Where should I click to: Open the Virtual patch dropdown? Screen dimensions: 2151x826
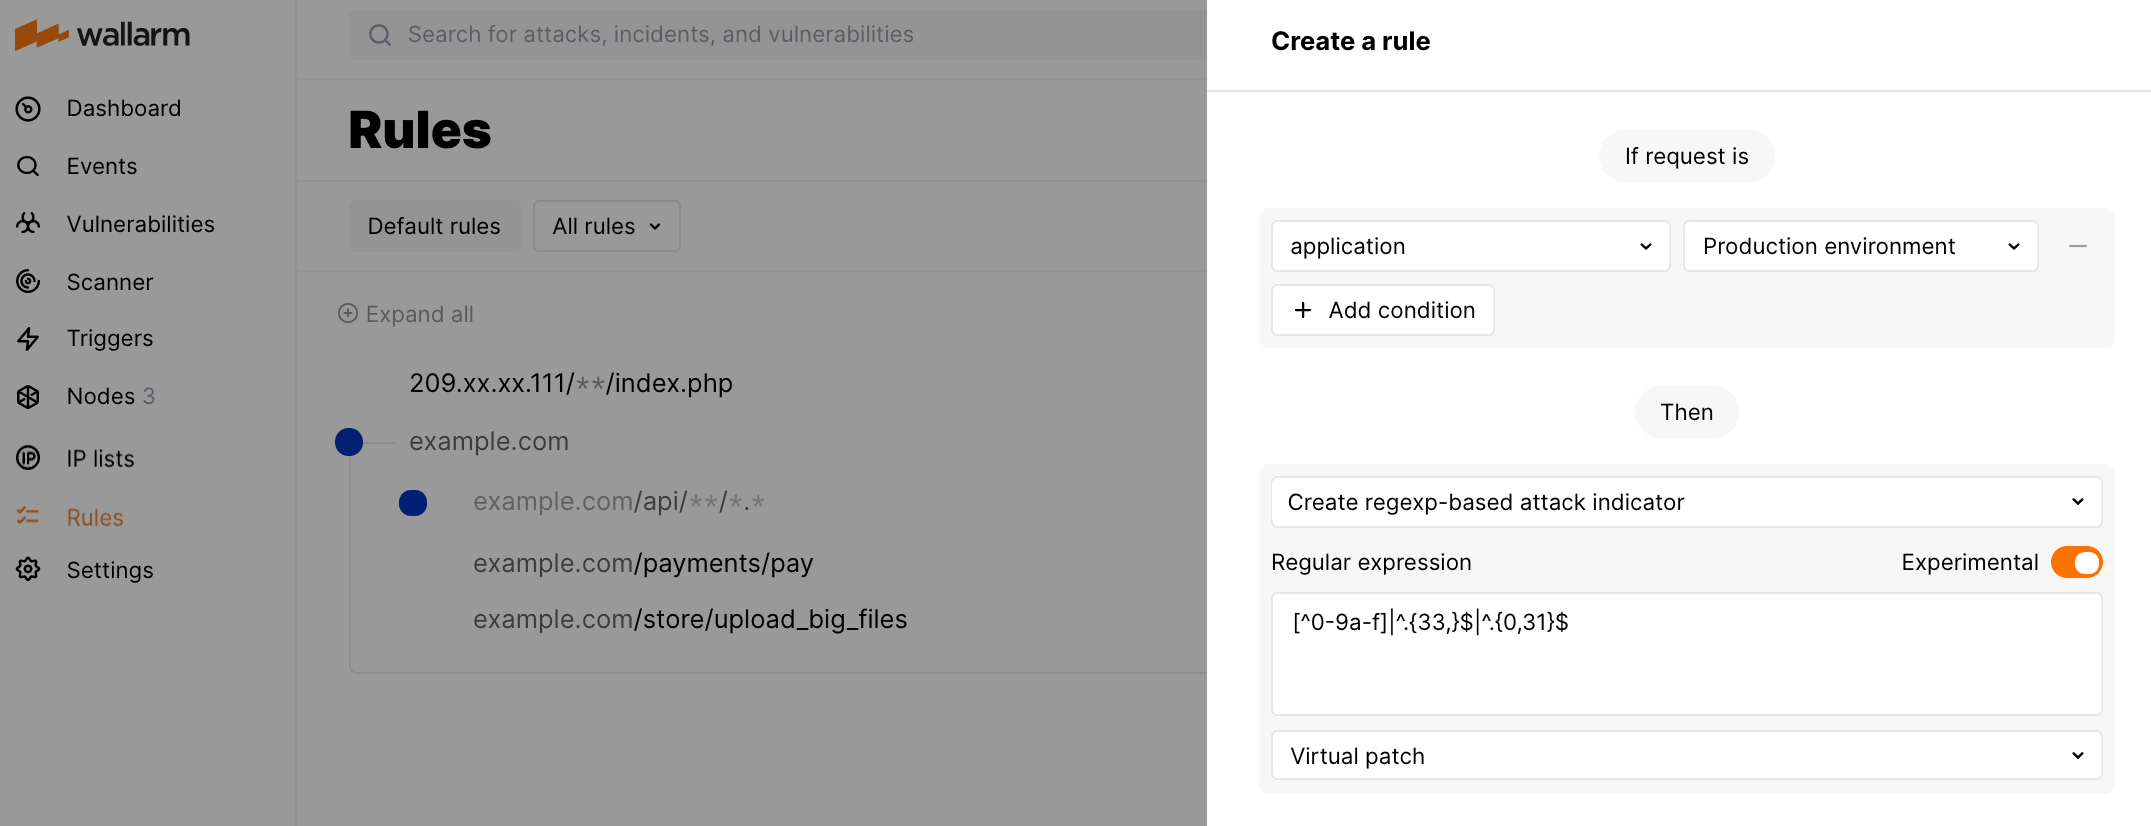1686,756
